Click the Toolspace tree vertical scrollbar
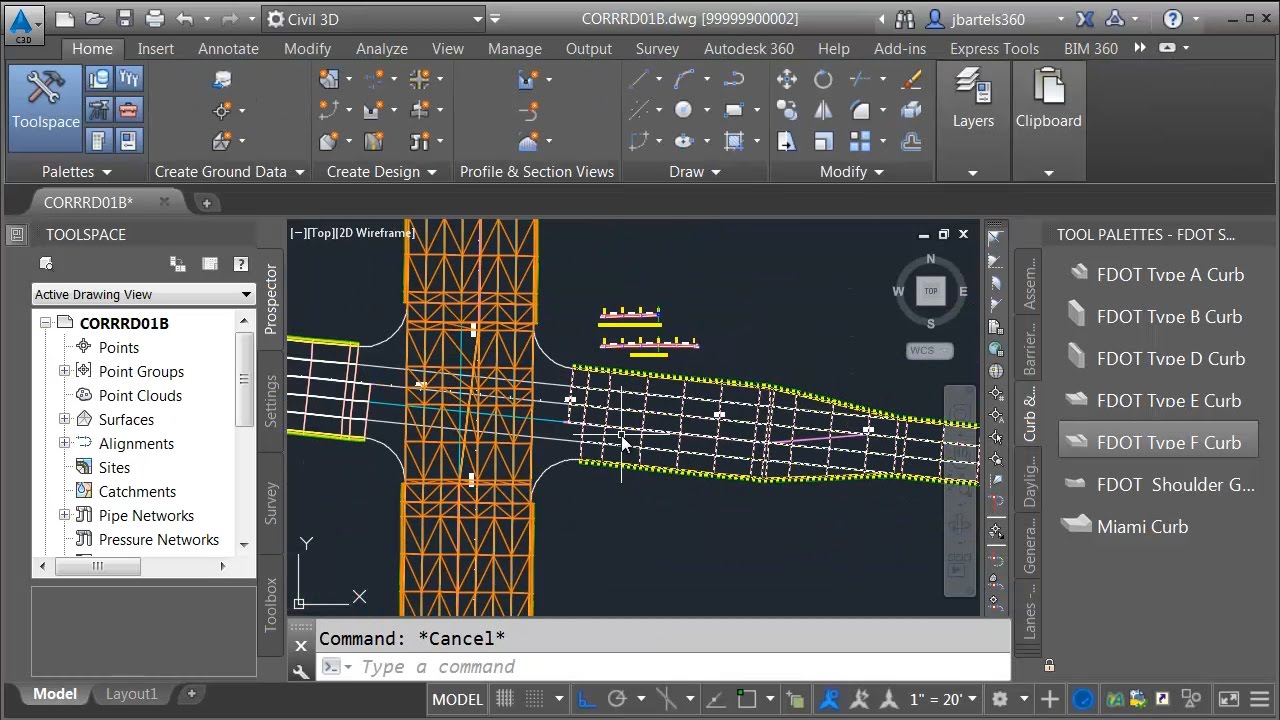 pyautogui.click(x=244, y=432)
